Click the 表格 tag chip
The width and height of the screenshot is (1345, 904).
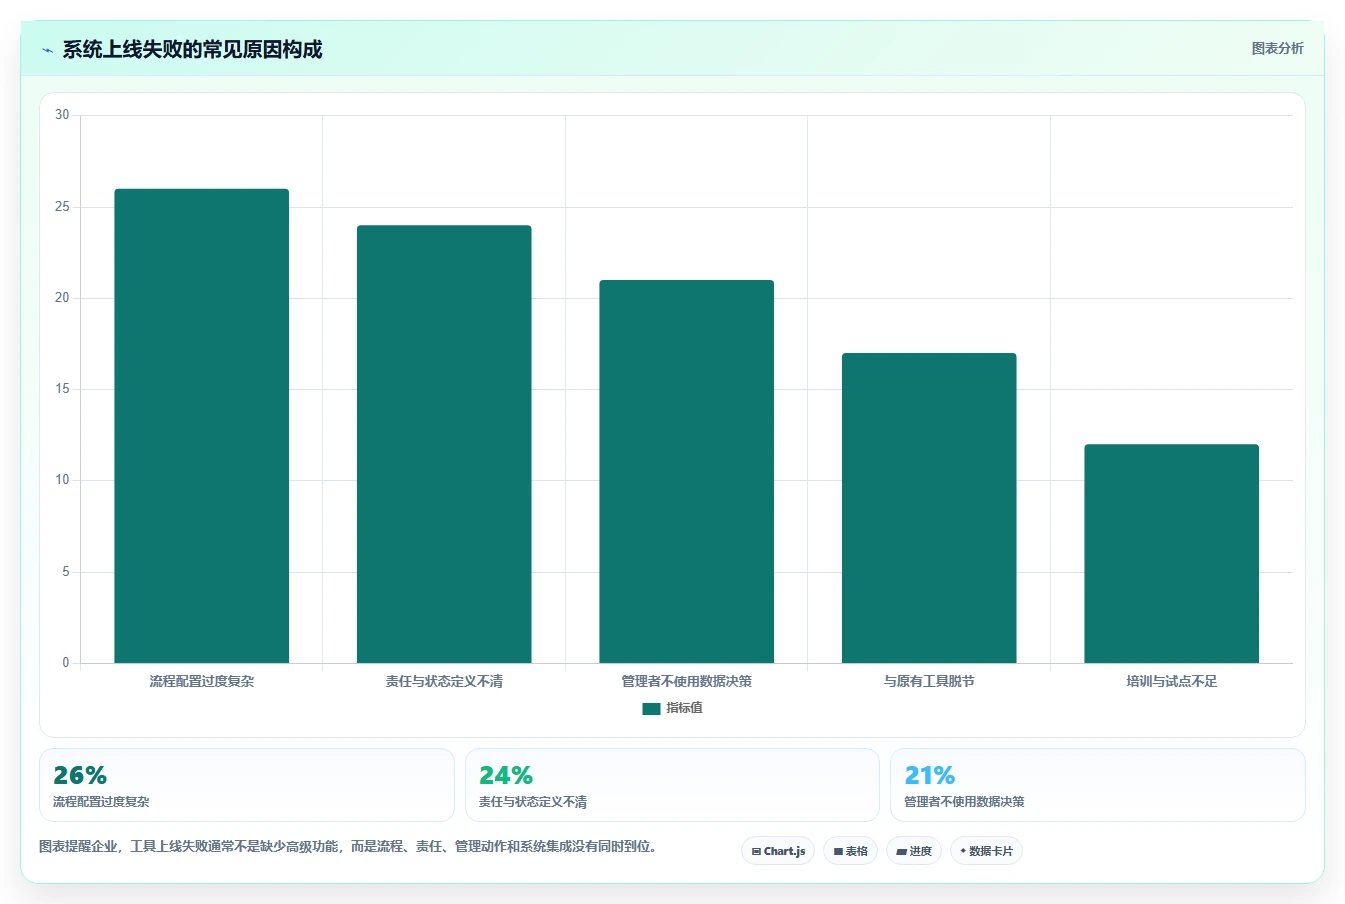pyautogui.click(x=850, y=851)
